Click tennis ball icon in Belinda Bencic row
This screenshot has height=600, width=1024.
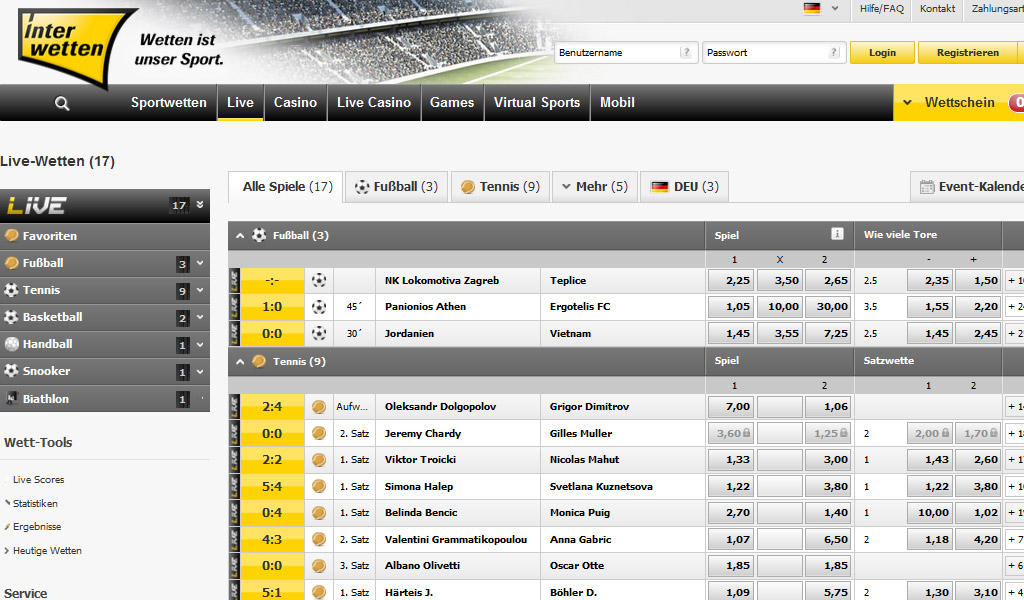319,513
